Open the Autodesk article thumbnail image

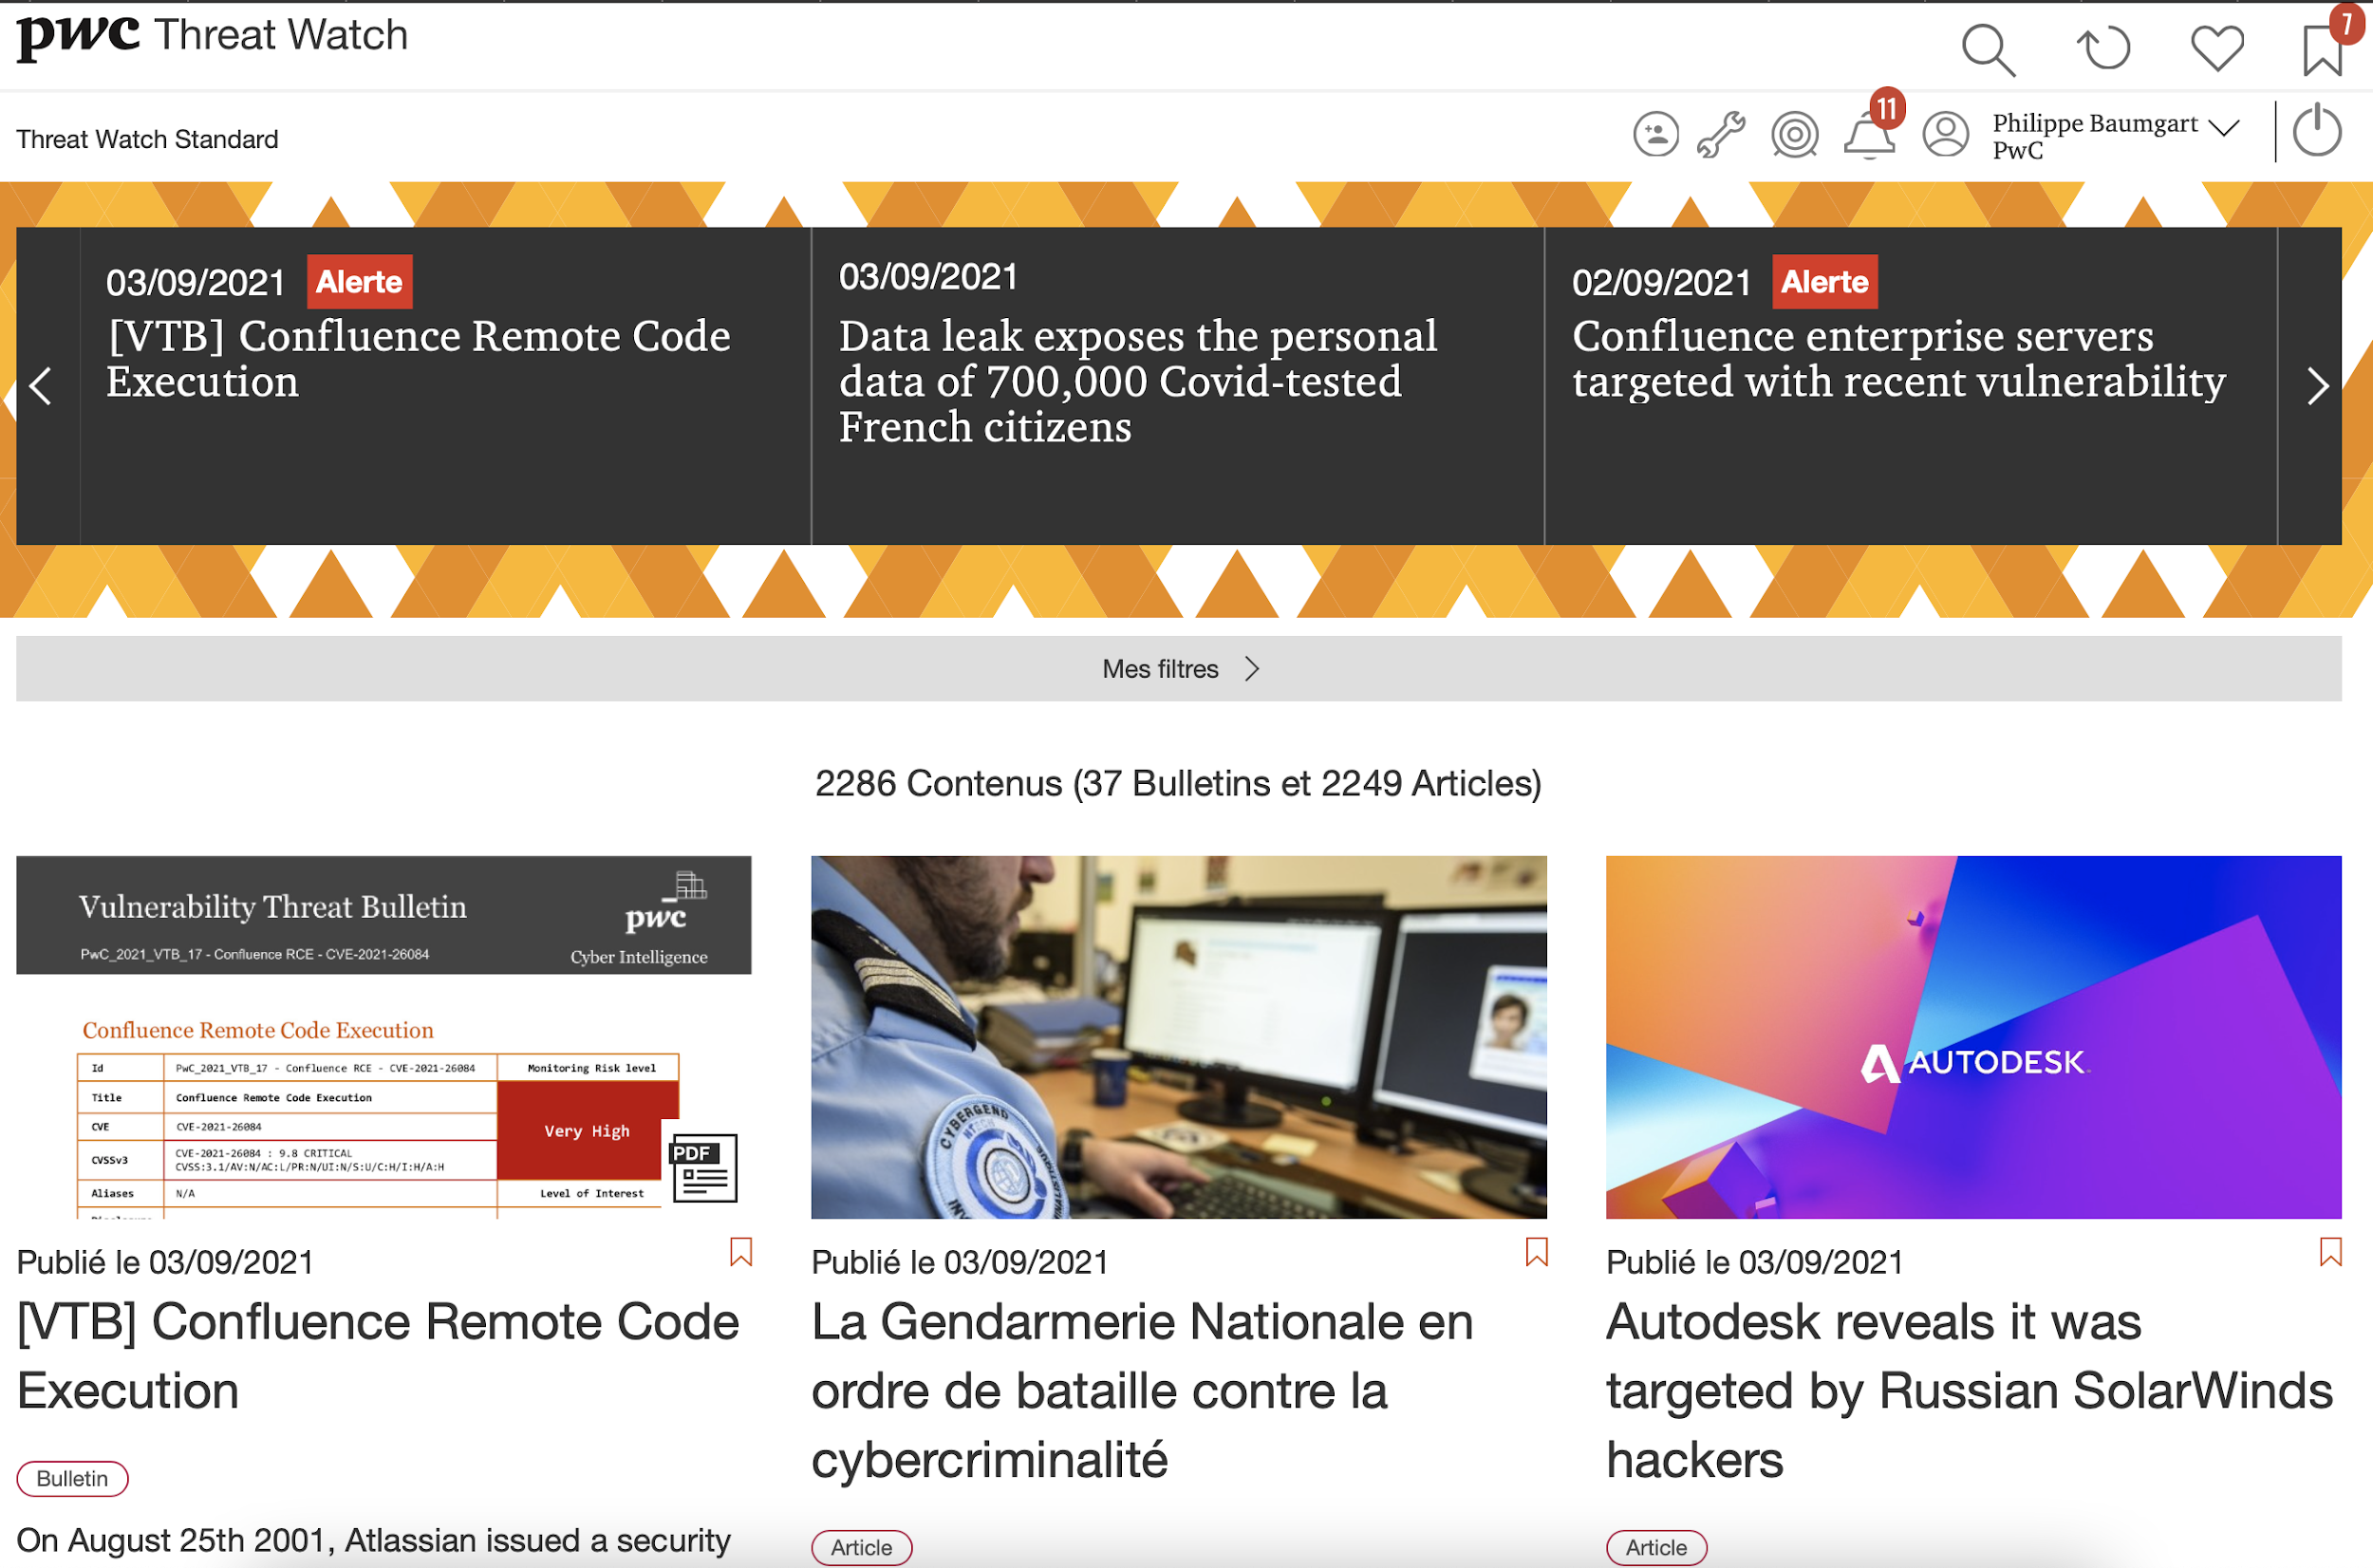click(1972, 1037)
